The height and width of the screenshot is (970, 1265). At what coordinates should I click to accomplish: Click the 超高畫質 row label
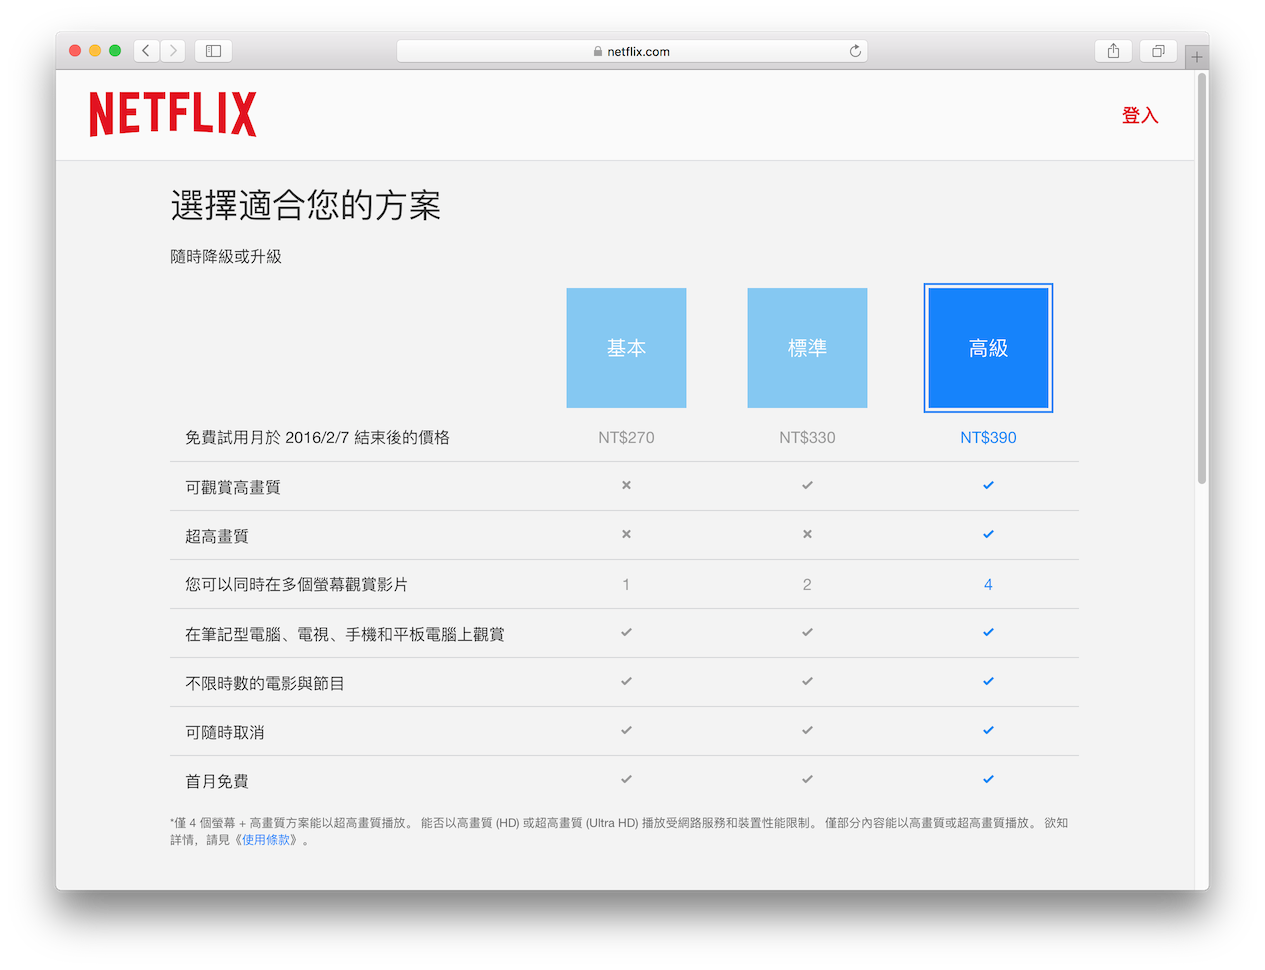point(217,536)
